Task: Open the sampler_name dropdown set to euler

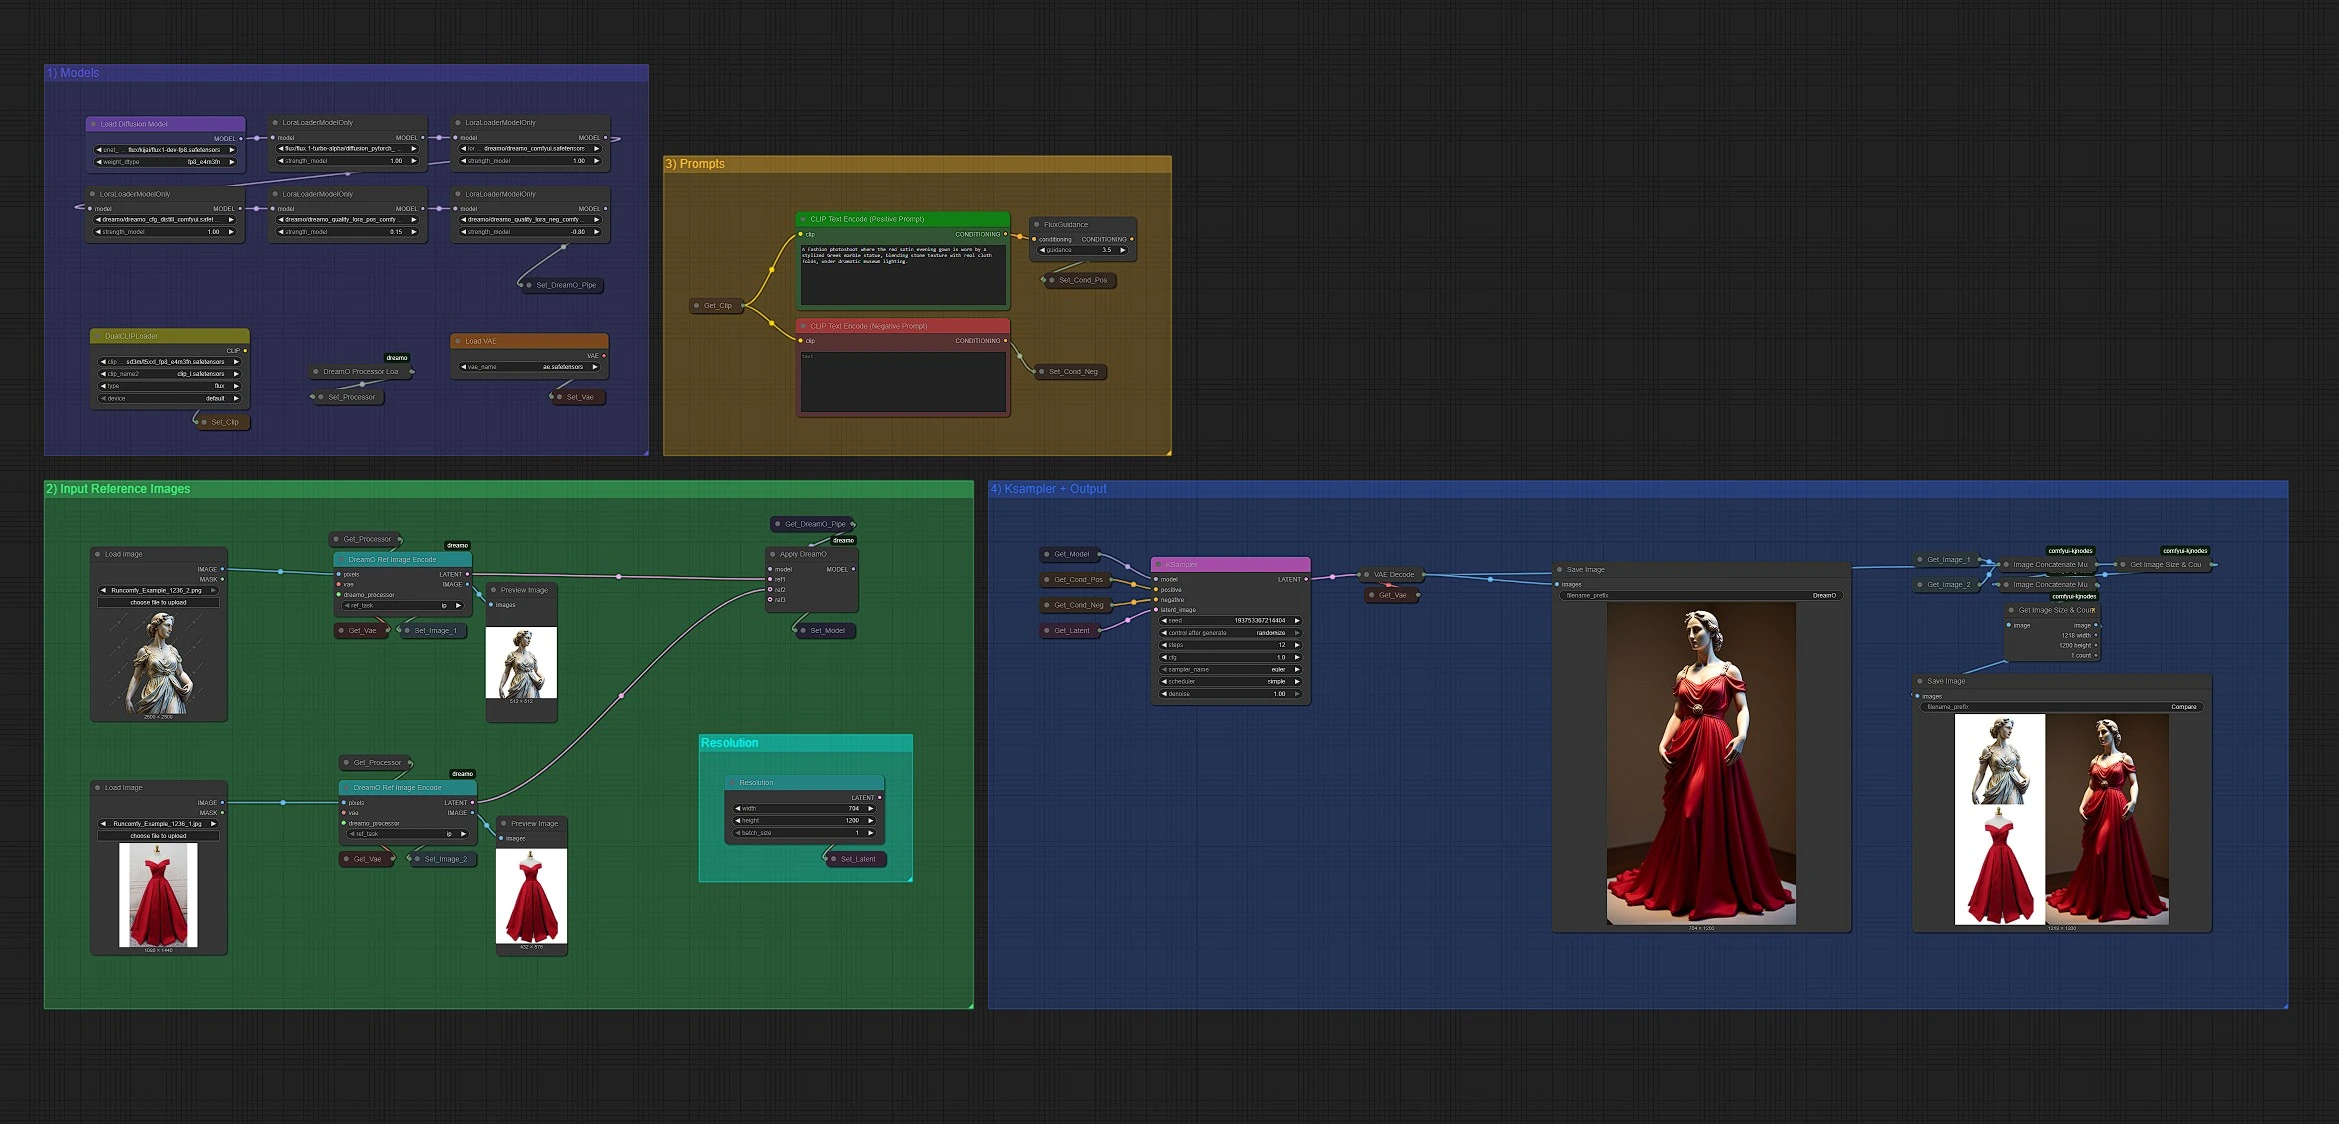Action: click(x=1230, y=670)
